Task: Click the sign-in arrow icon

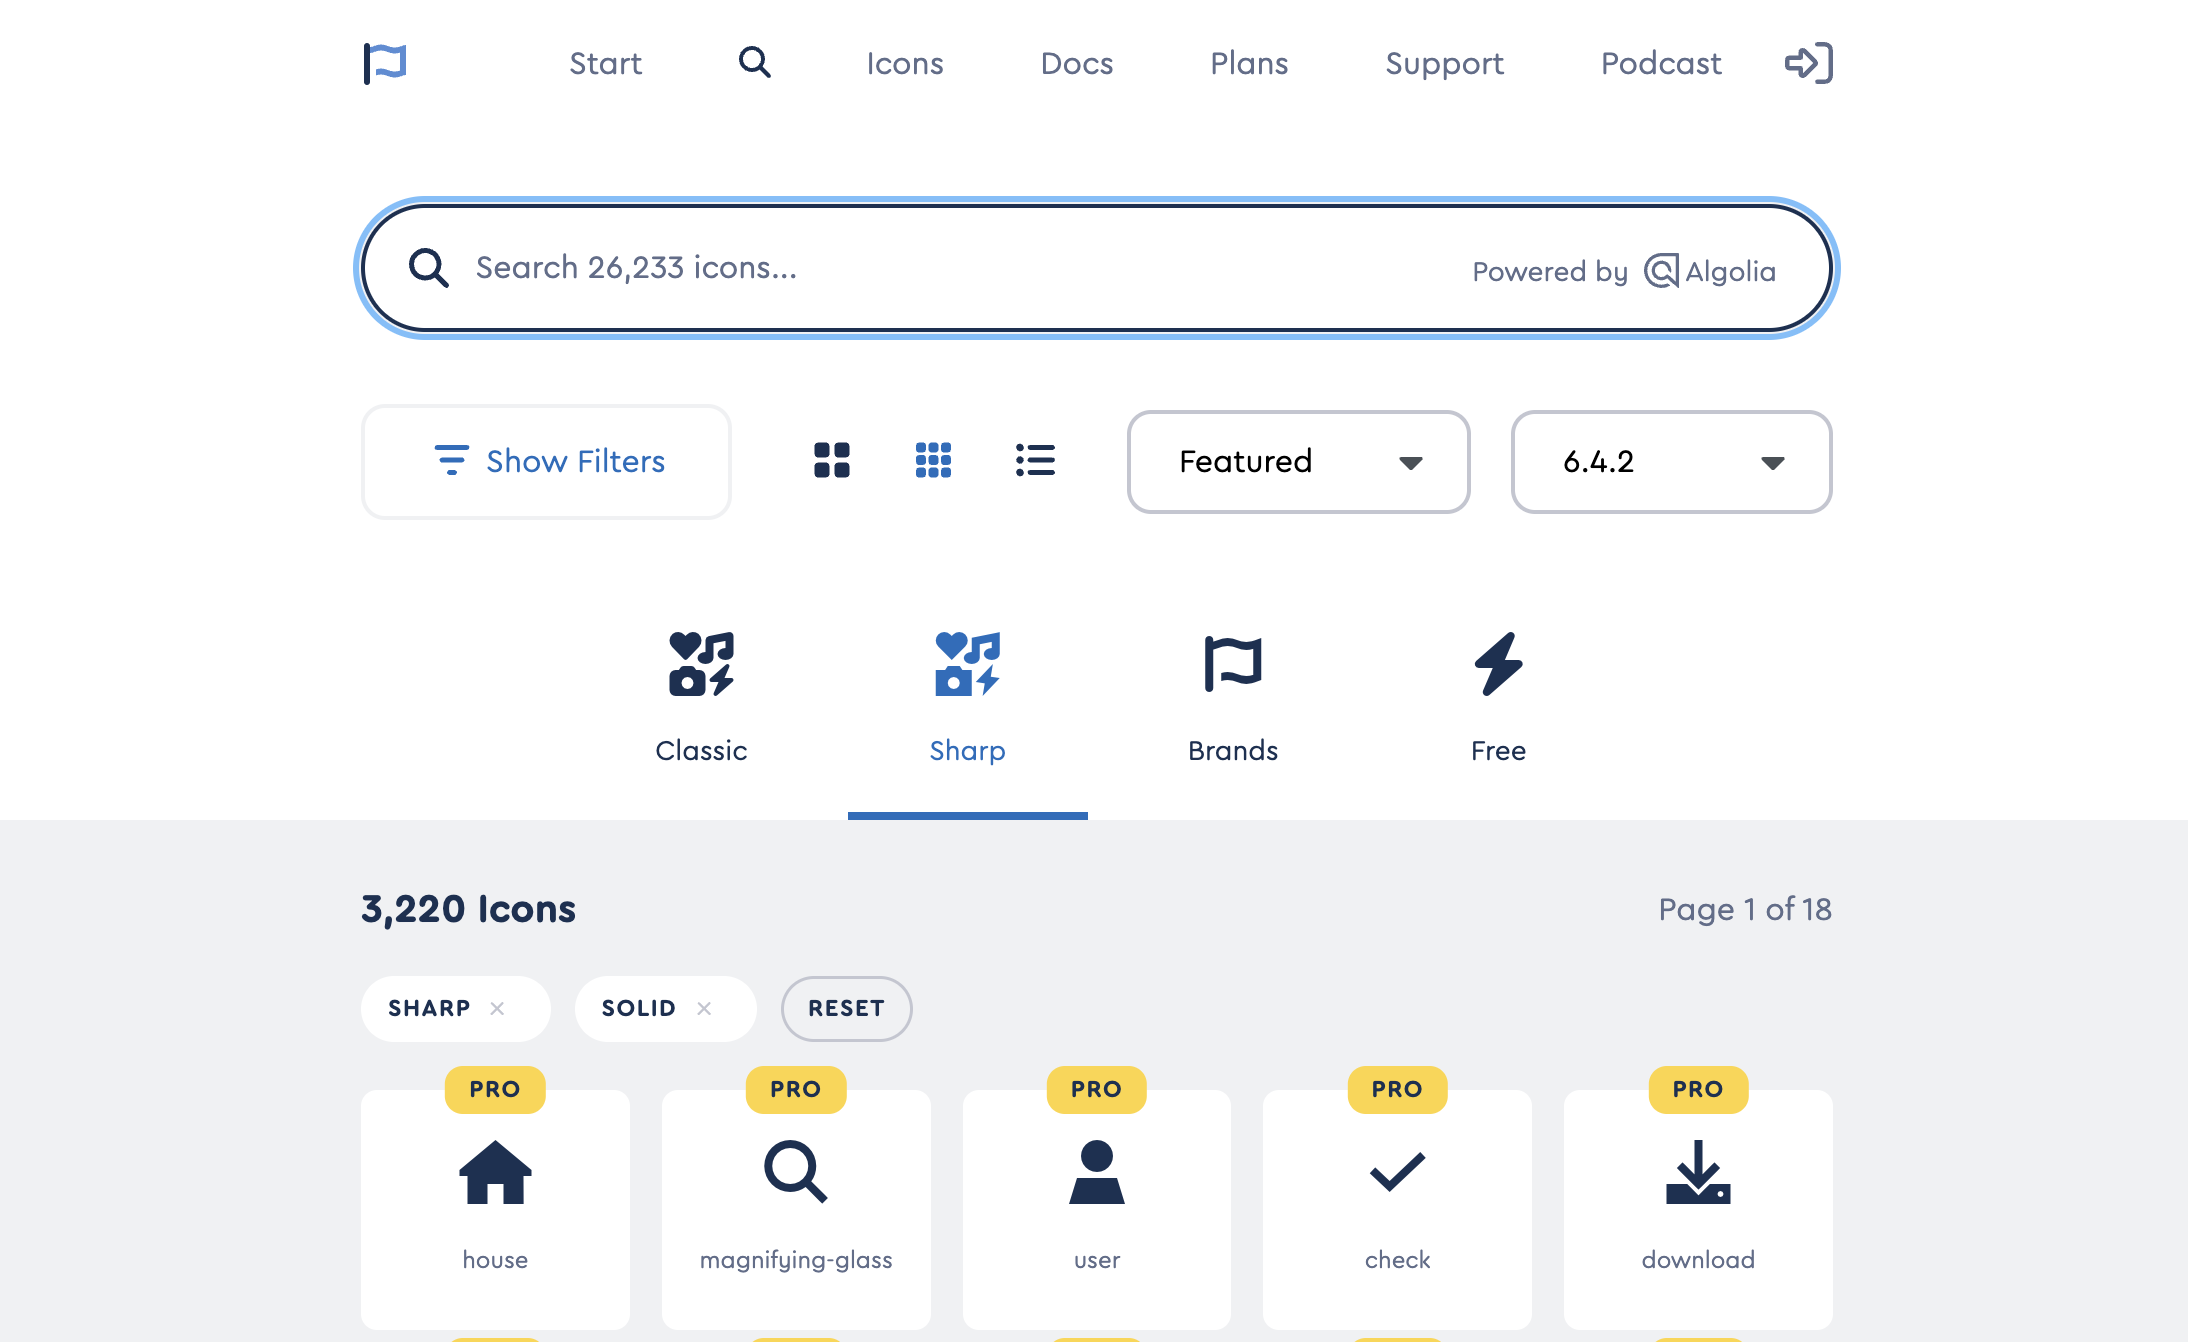Action: [x=1808, y=63]
